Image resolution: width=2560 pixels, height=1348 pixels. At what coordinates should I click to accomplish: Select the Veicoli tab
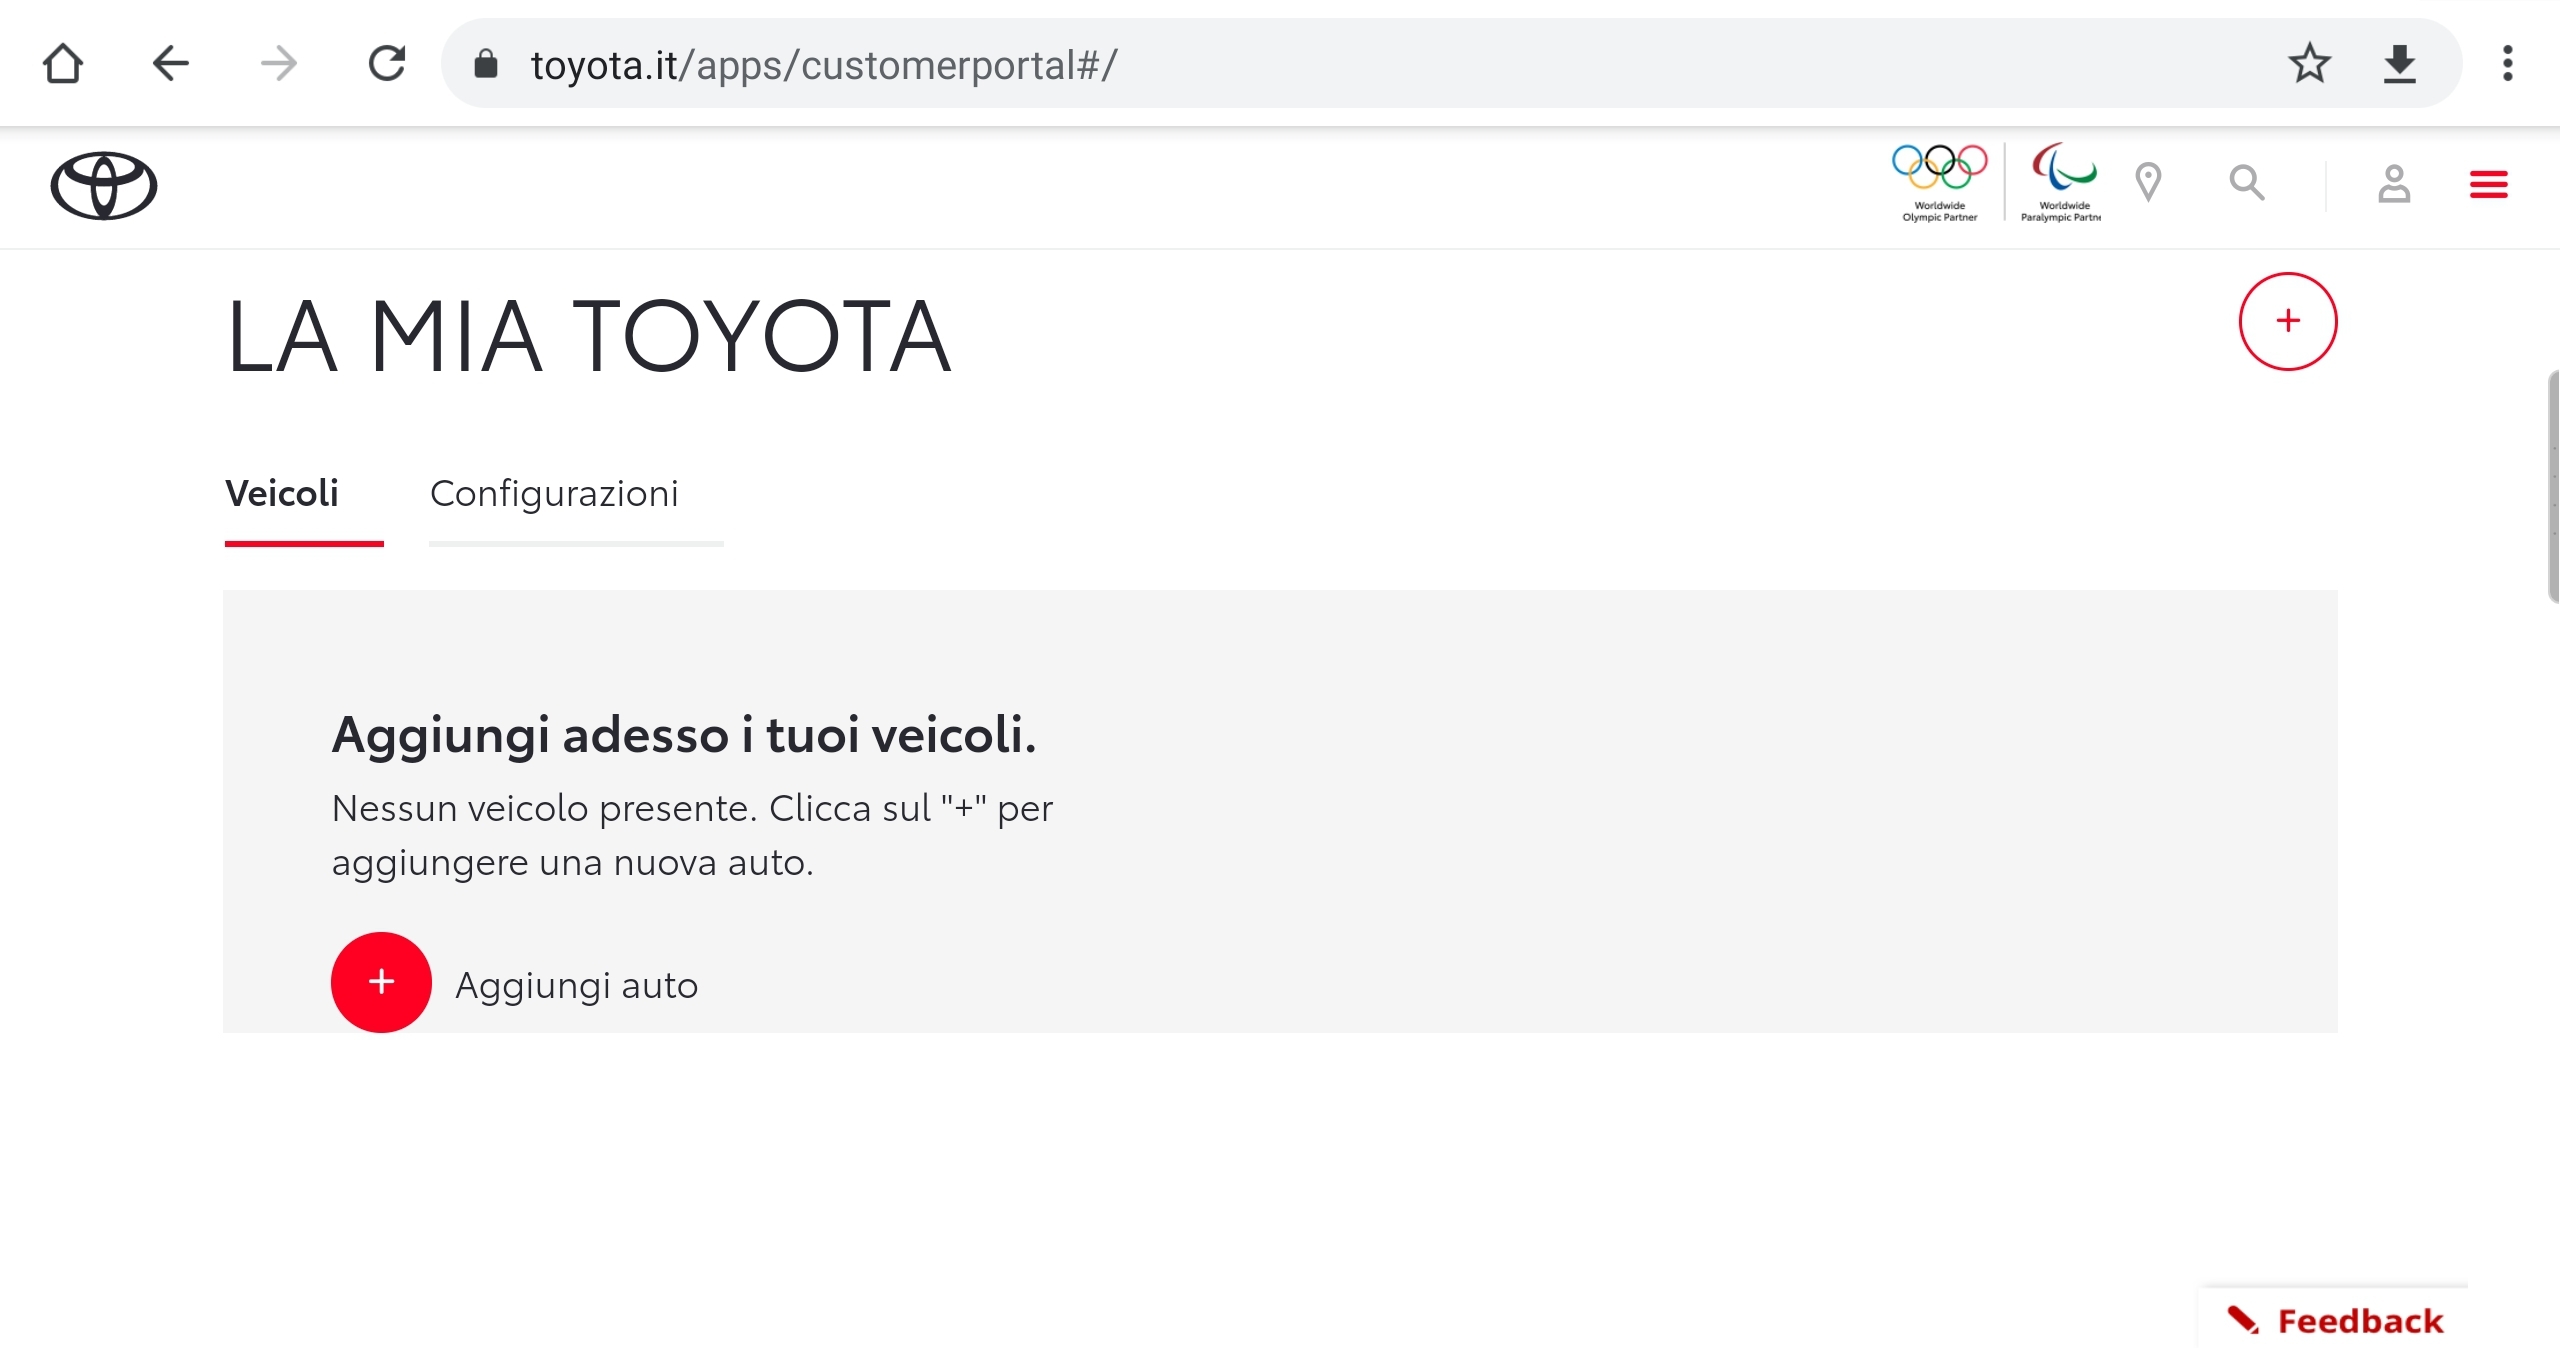point(282,494)
